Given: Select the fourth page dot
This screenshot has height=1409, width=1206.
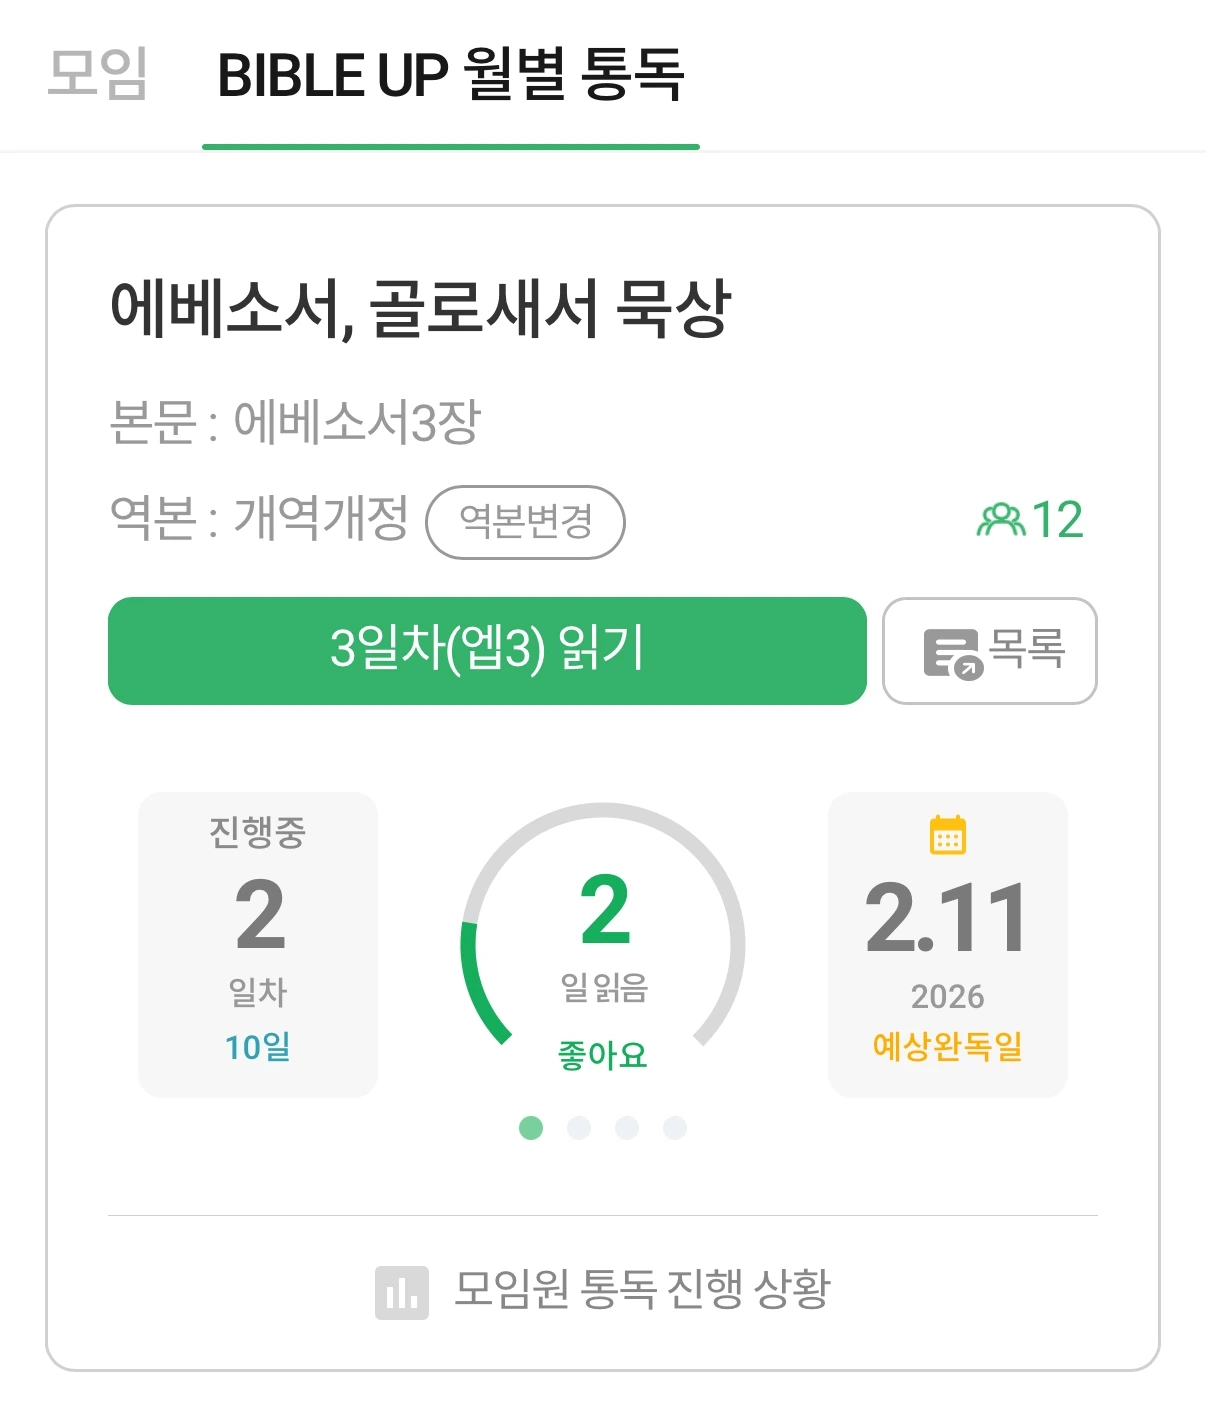Looking at the screenshot, I should [x=675, y=1128].
